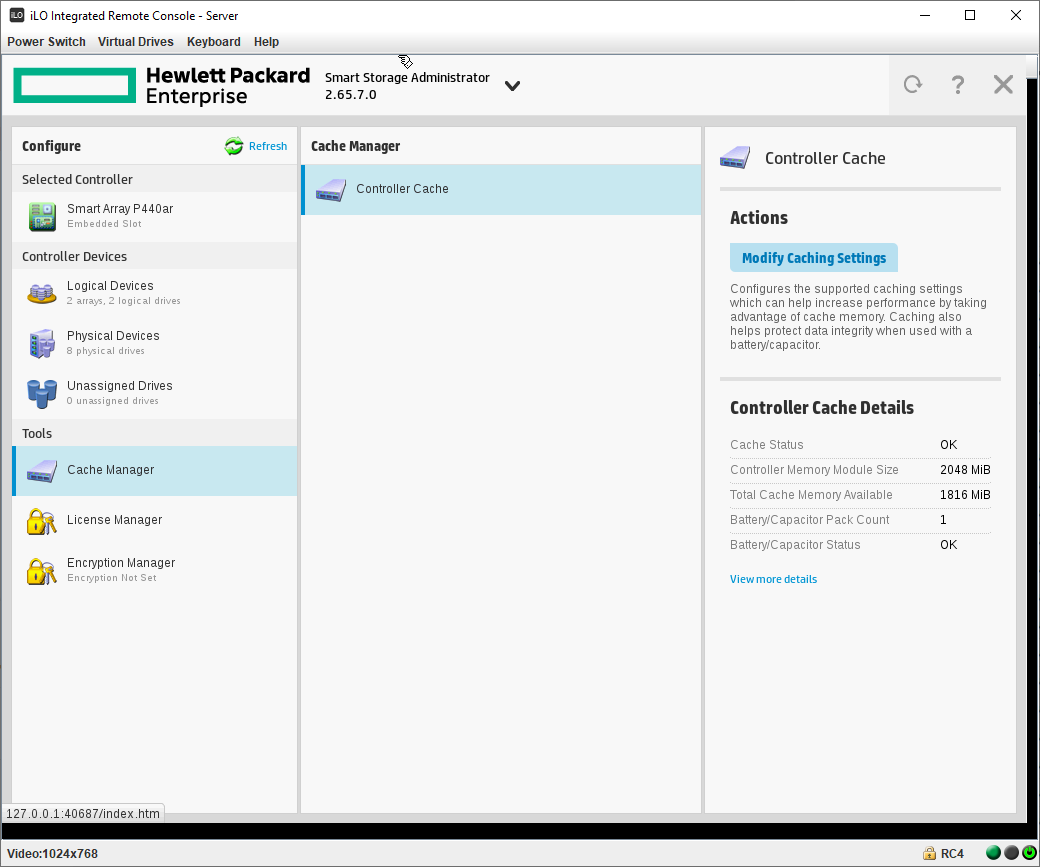Viewport: 1040px width, 867px height.
Task: Click the Battery/Capacitor Pack Count label
Action: (810, 519)
